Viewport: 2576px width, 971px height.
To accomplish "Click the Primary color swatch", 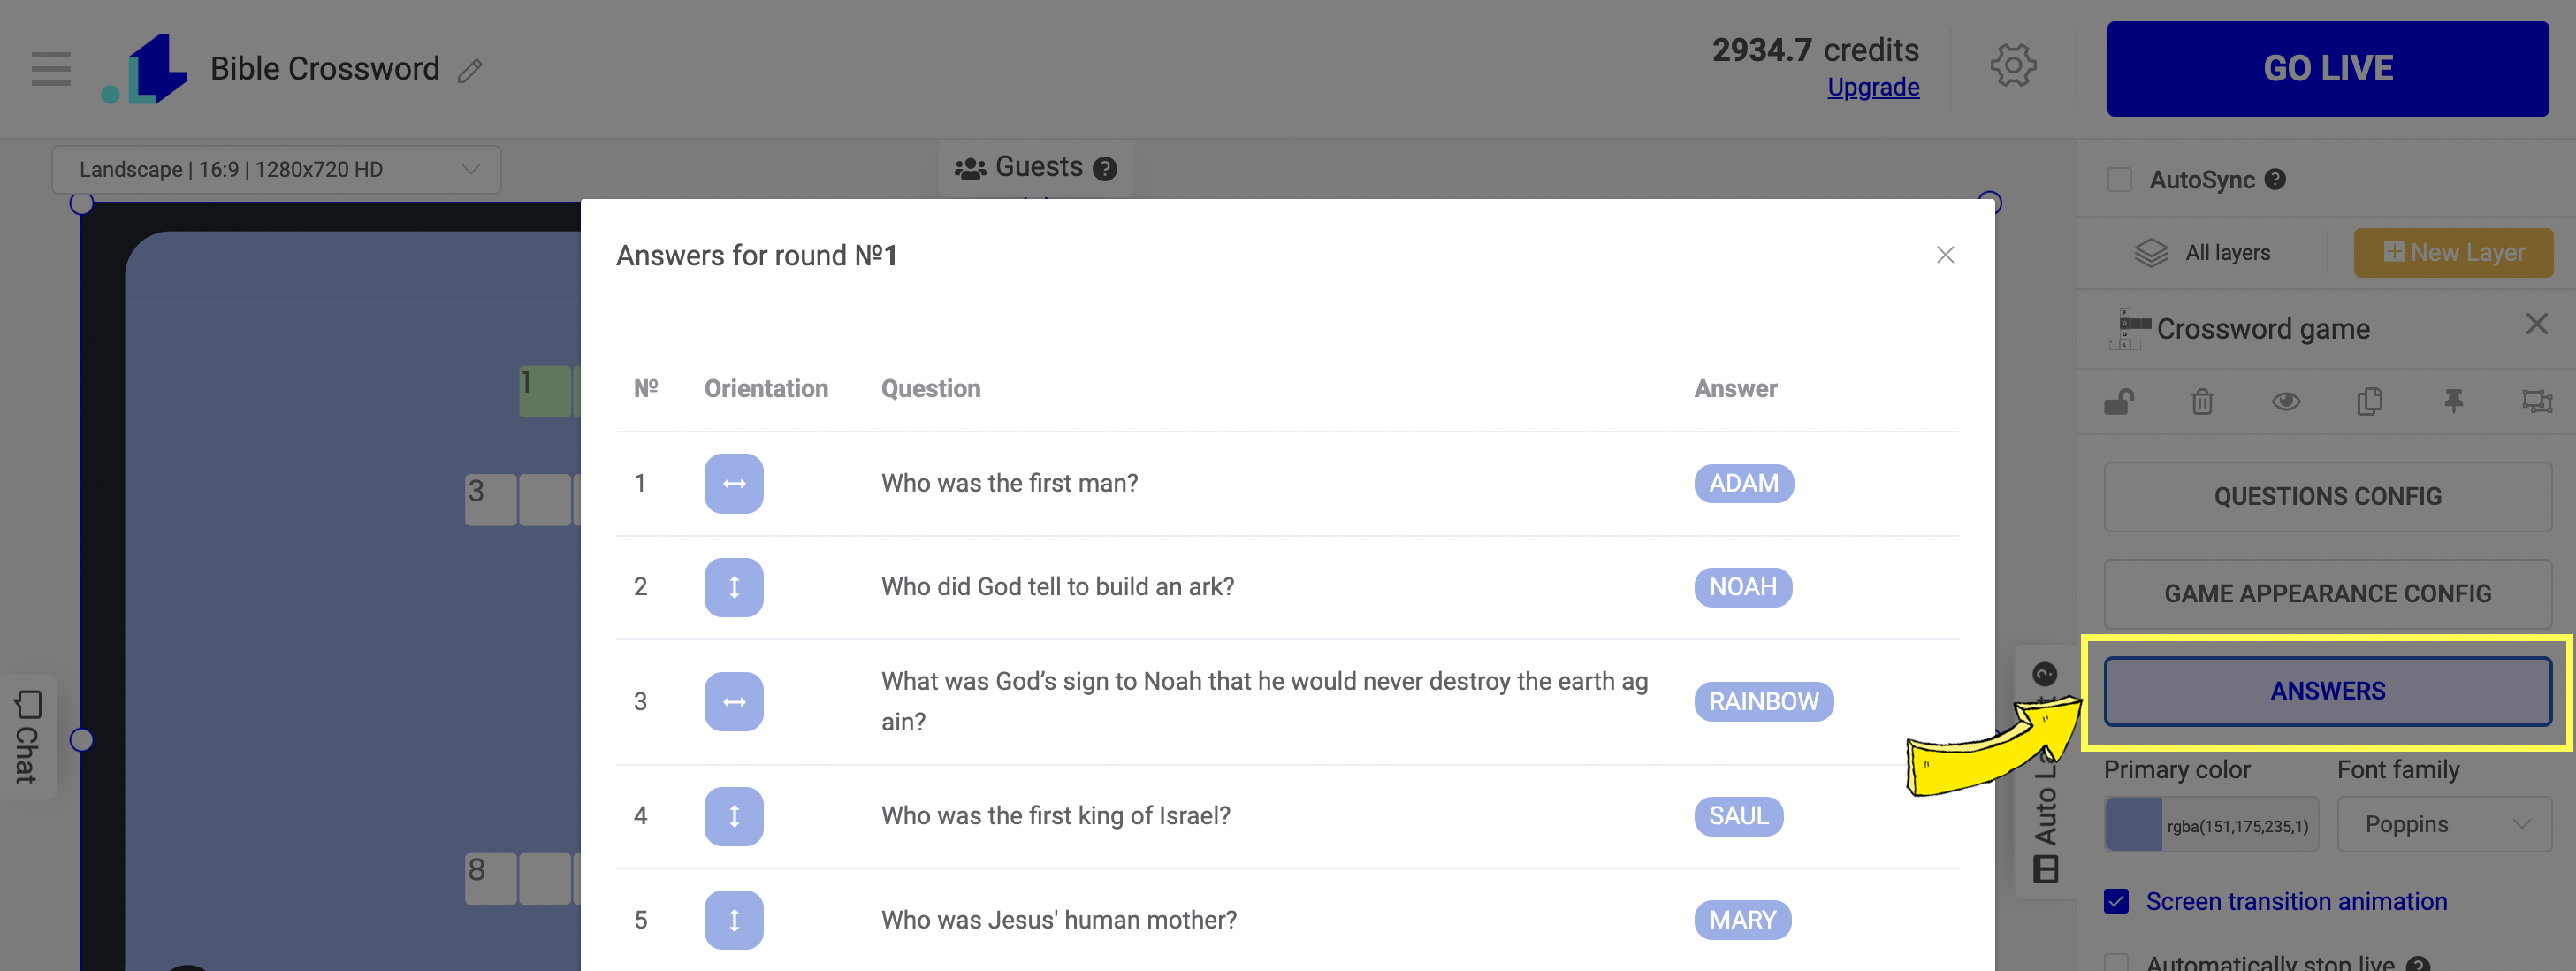I will click(x=2133, y=826).
